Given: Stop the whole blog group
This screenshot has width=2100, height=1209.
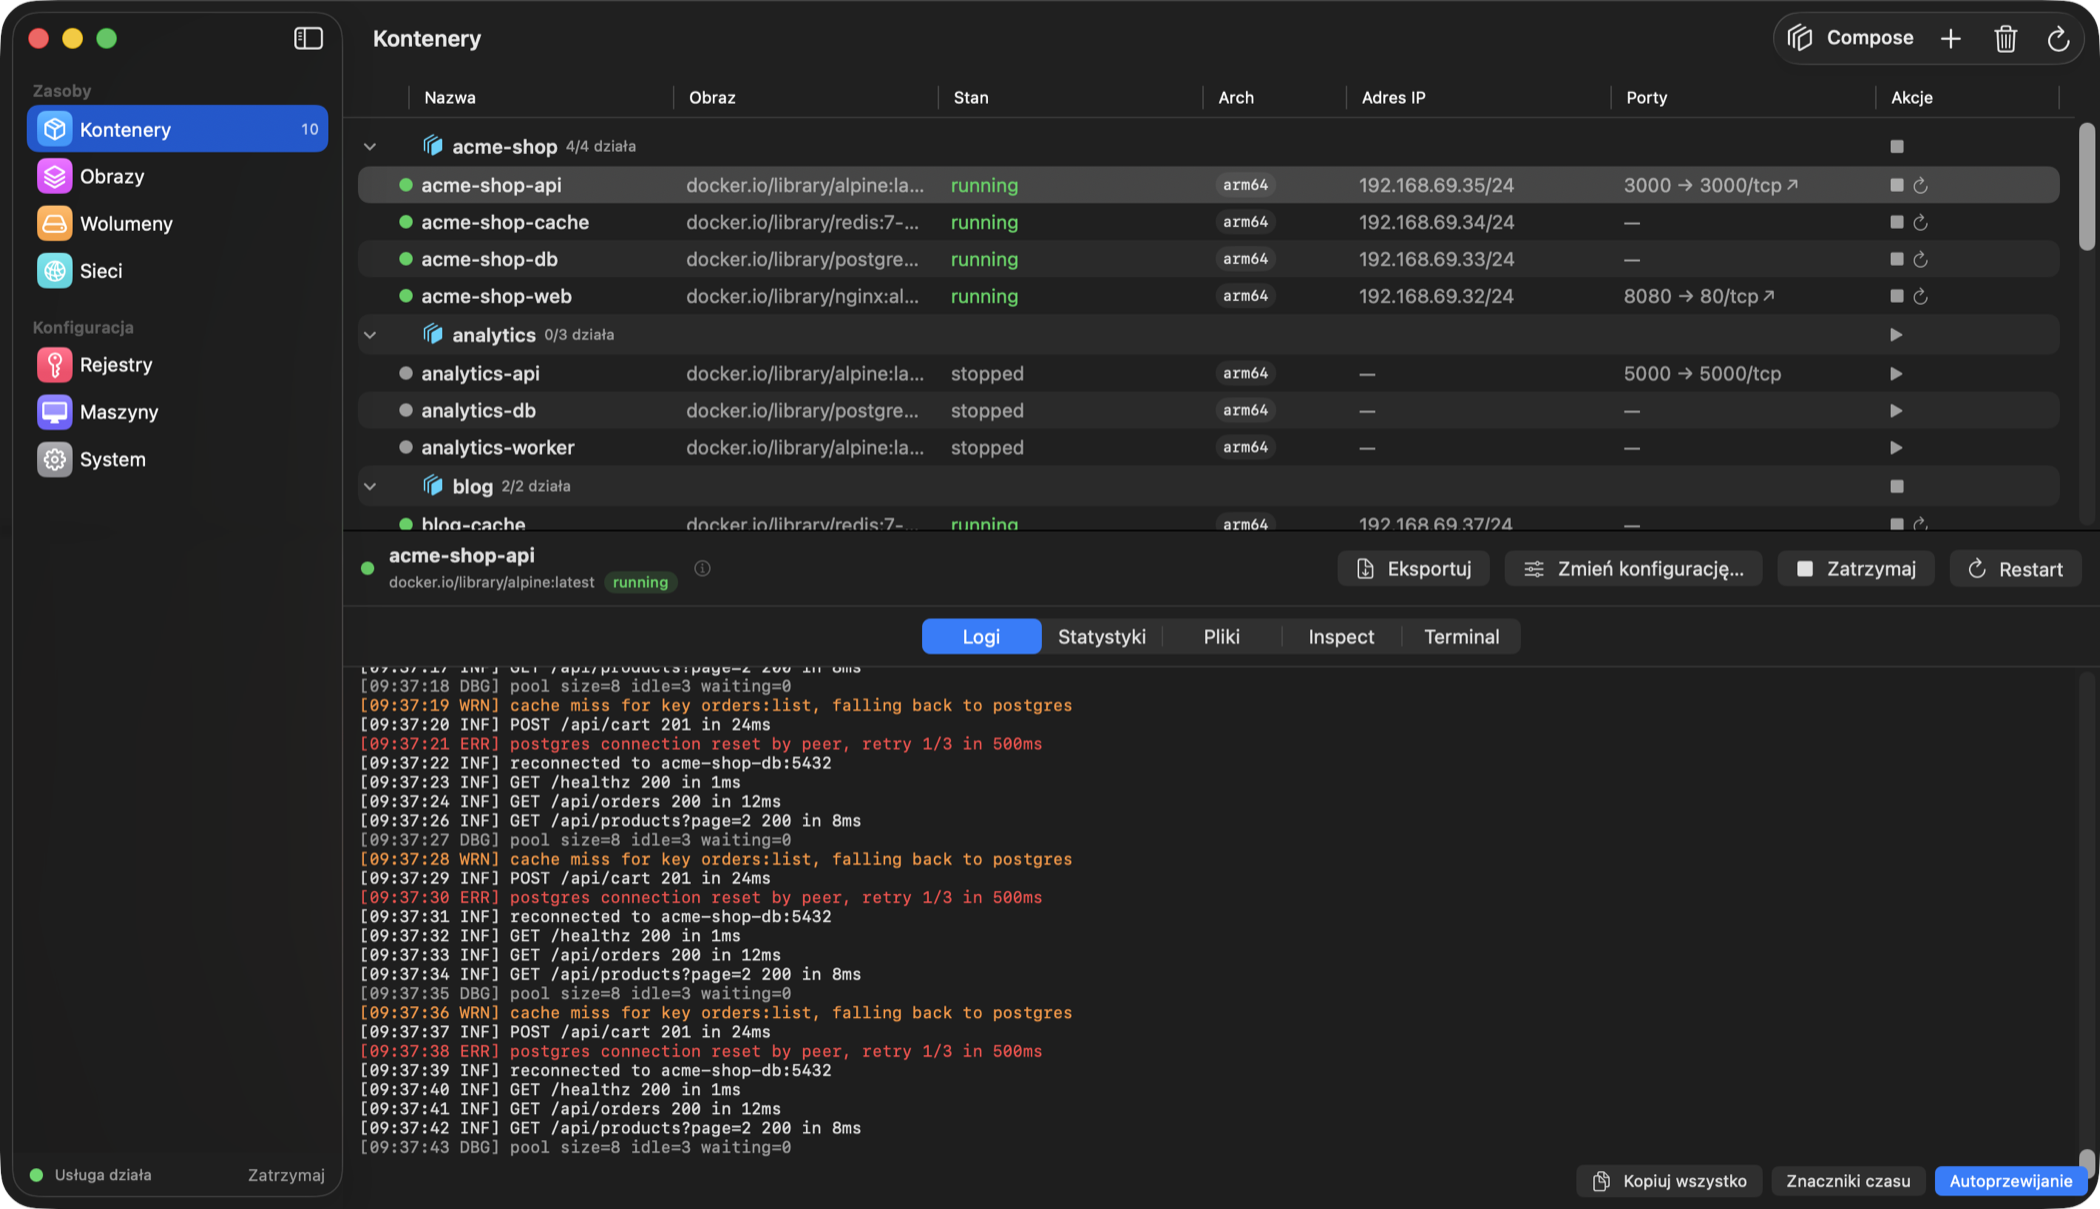Looking at the screenshot, I should 1897,486.
